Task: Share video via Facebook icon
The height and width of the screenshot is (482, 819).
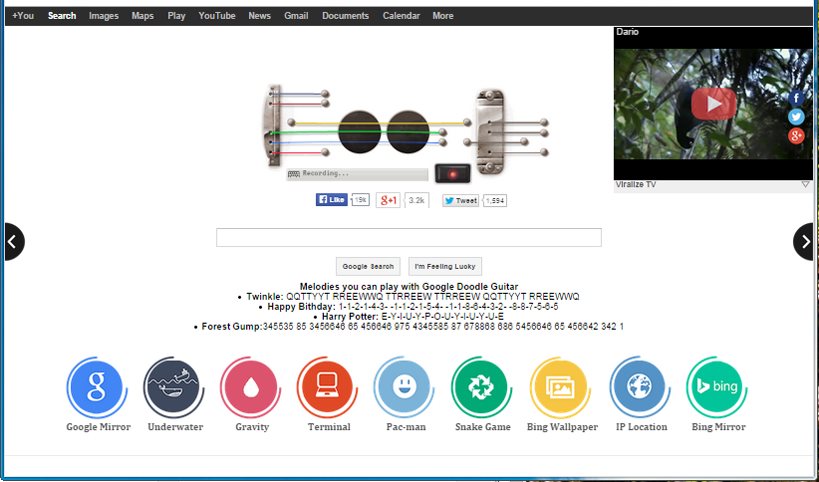Action: pos(796,98)
